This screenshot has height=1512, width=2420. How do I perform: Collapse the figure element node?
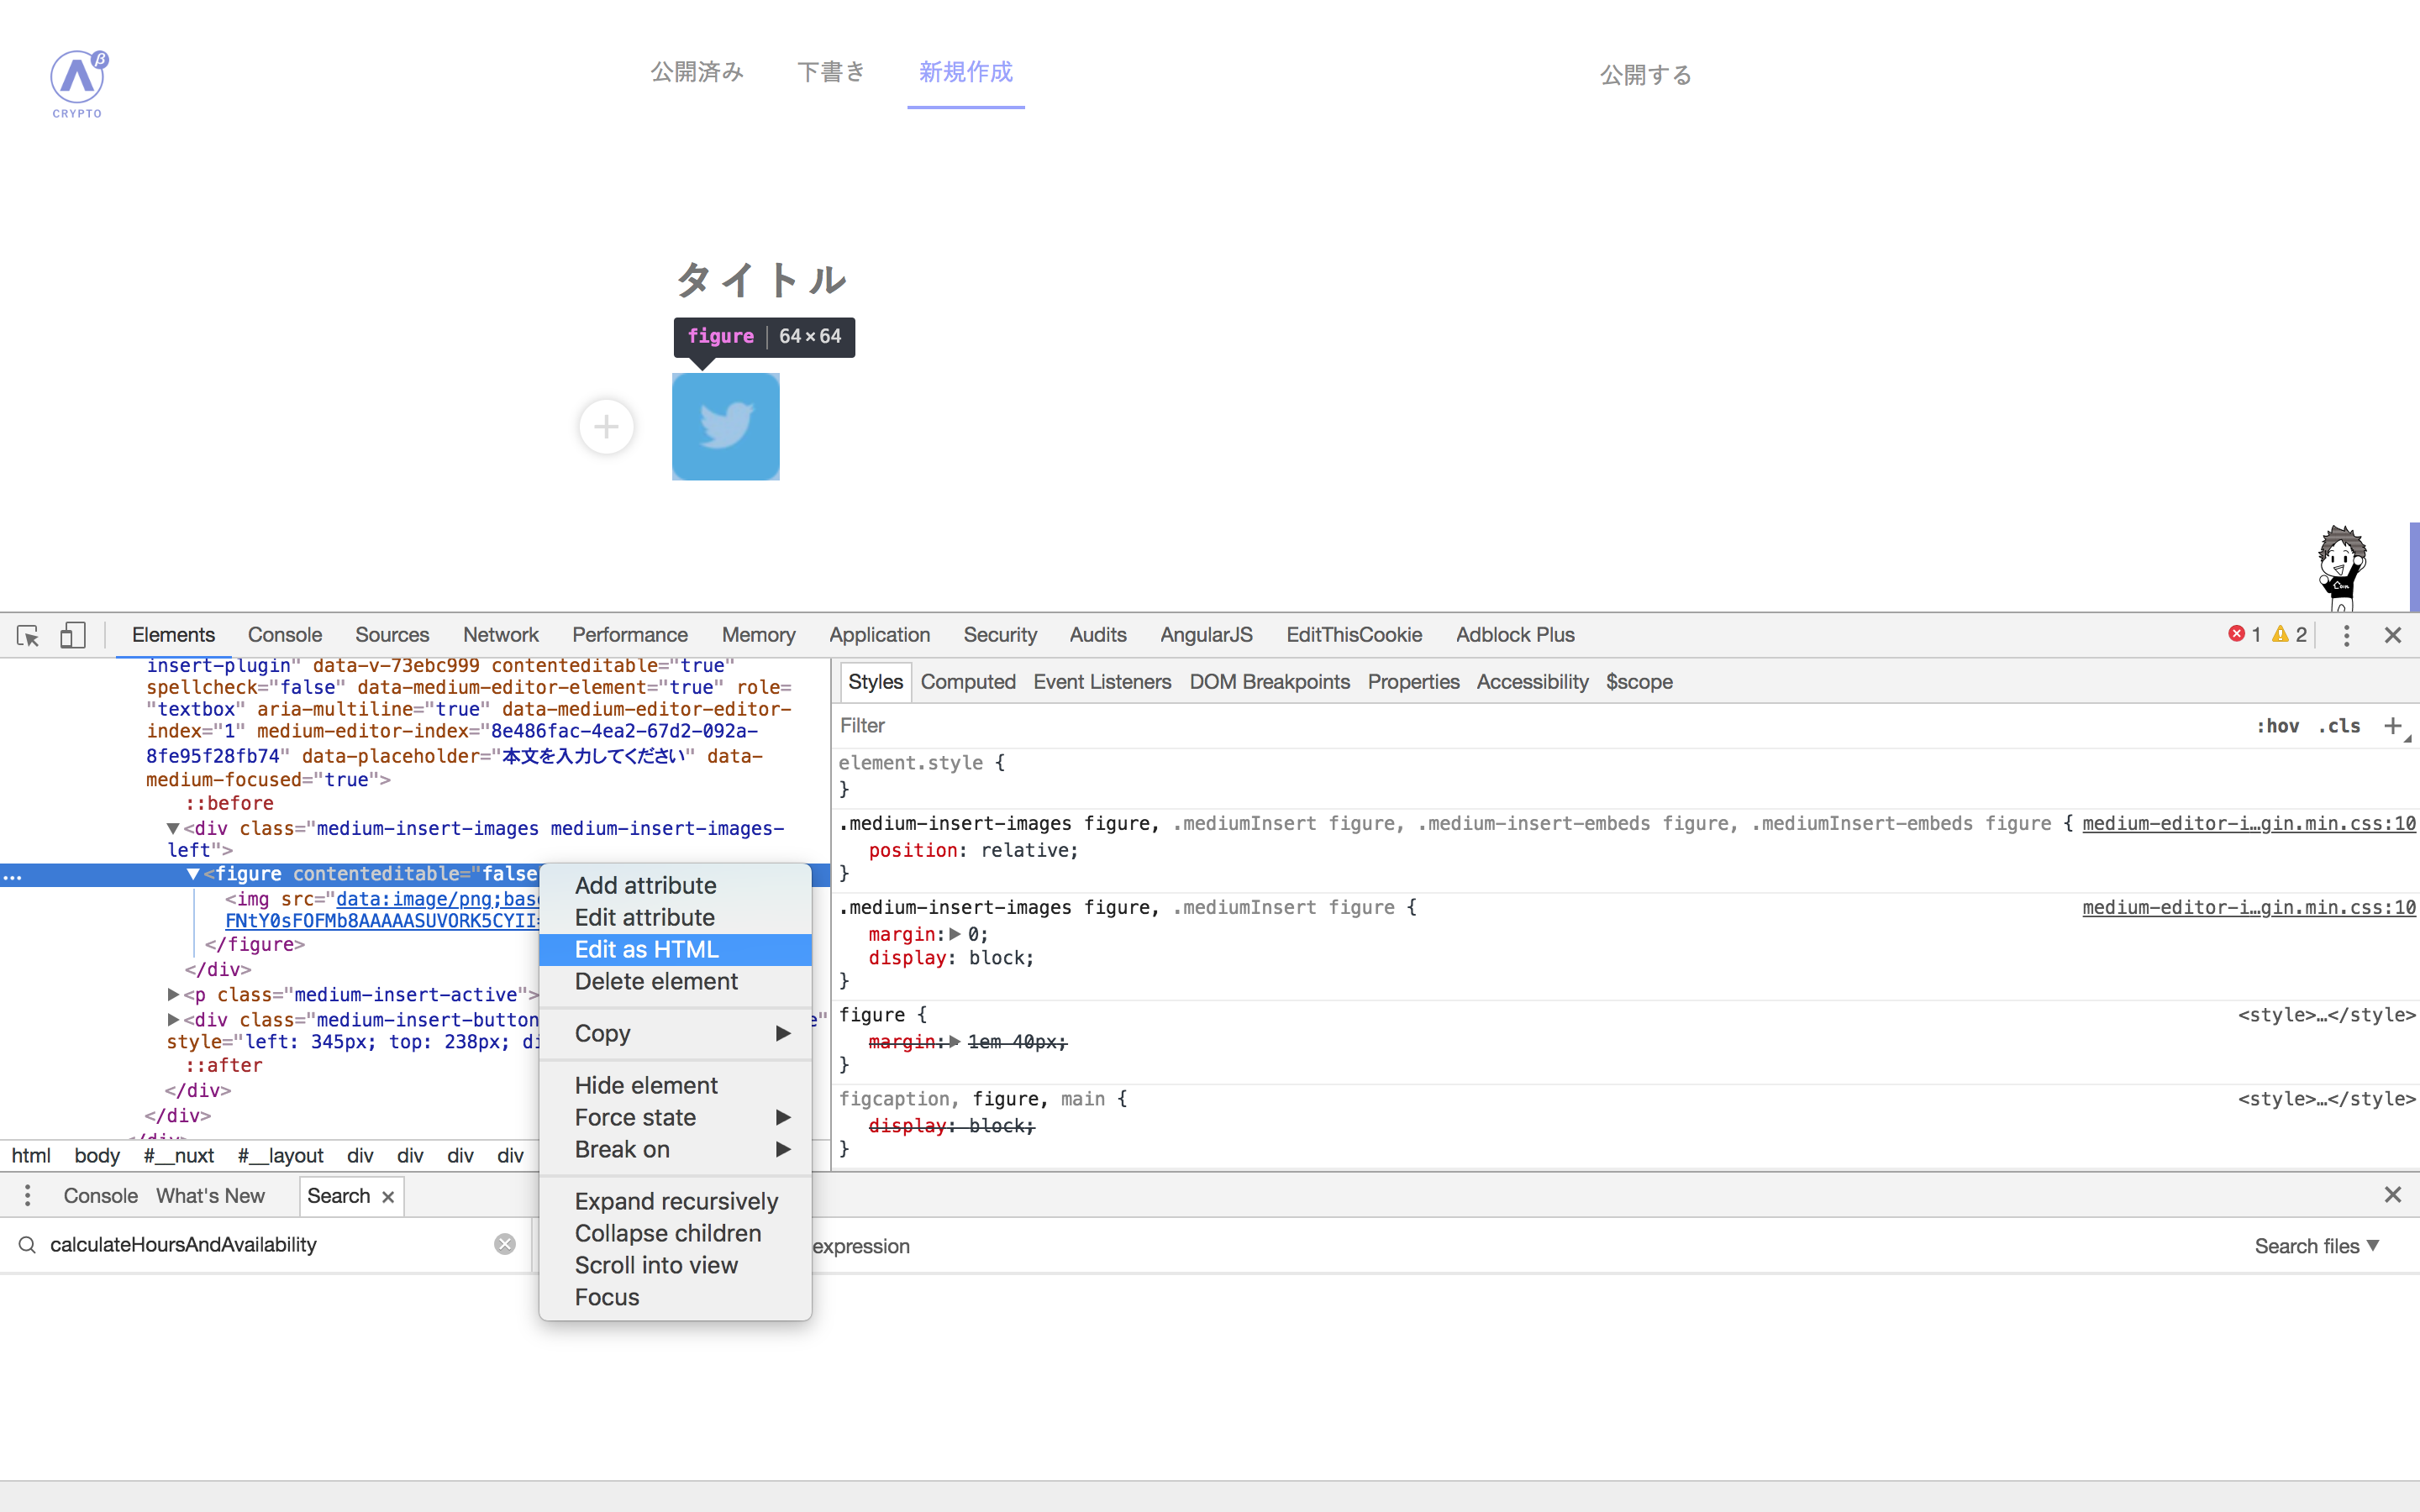tap(193, 874)
